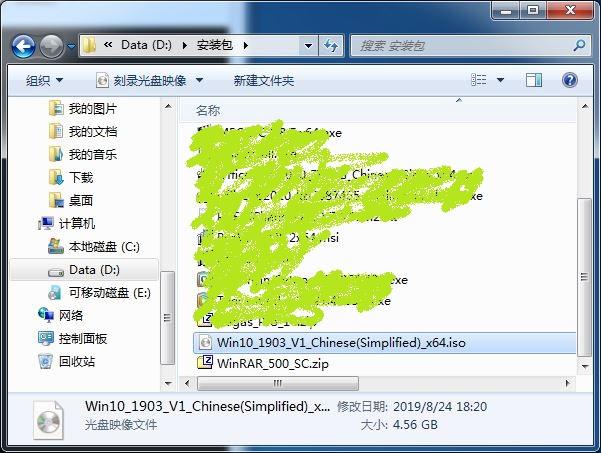Click the 网络 network icon
Screen dimensions: 601x453
point(46,315)
